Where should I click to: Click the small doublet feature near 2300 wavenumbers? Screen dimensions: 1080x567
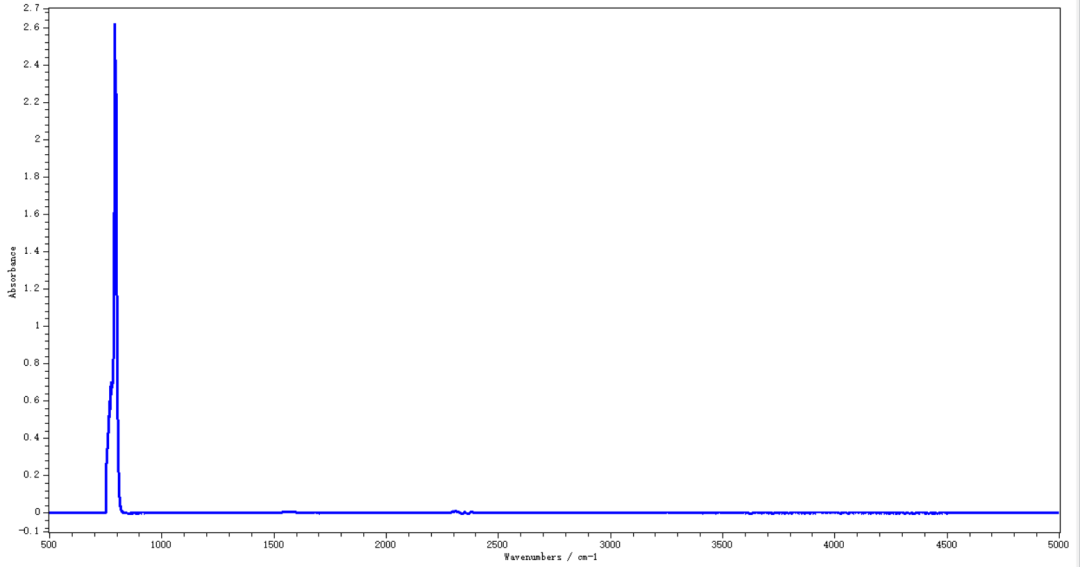click(457, 511)
